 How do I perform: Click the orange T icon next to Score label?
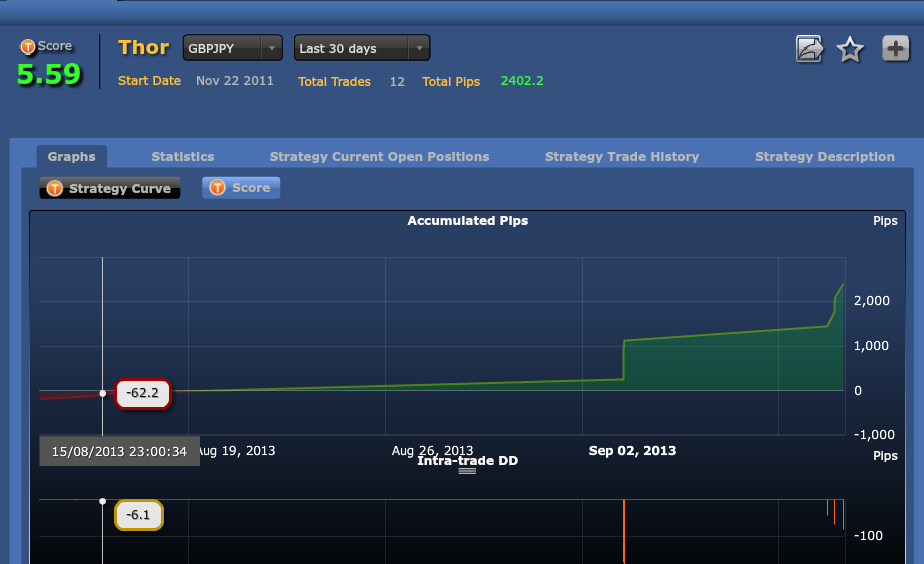click(28, 47)
